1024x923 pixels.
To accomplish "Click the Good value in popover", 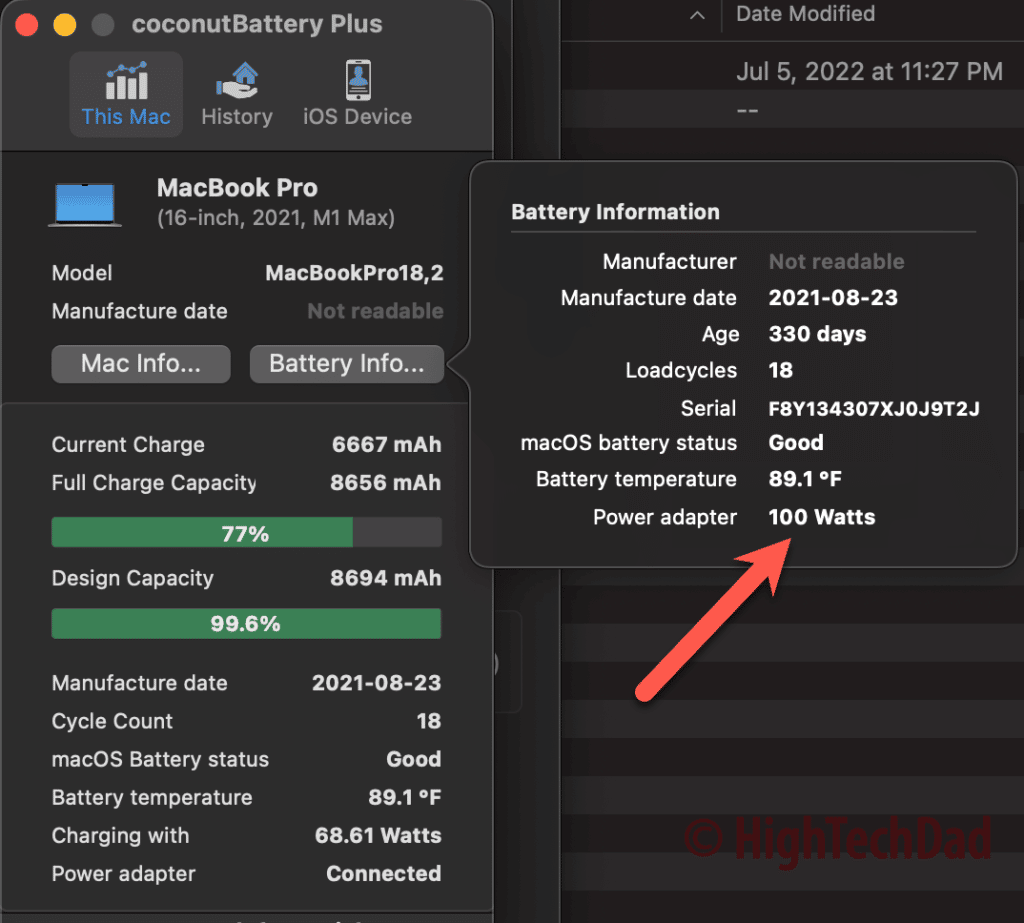I will click(x=796, y=444).
